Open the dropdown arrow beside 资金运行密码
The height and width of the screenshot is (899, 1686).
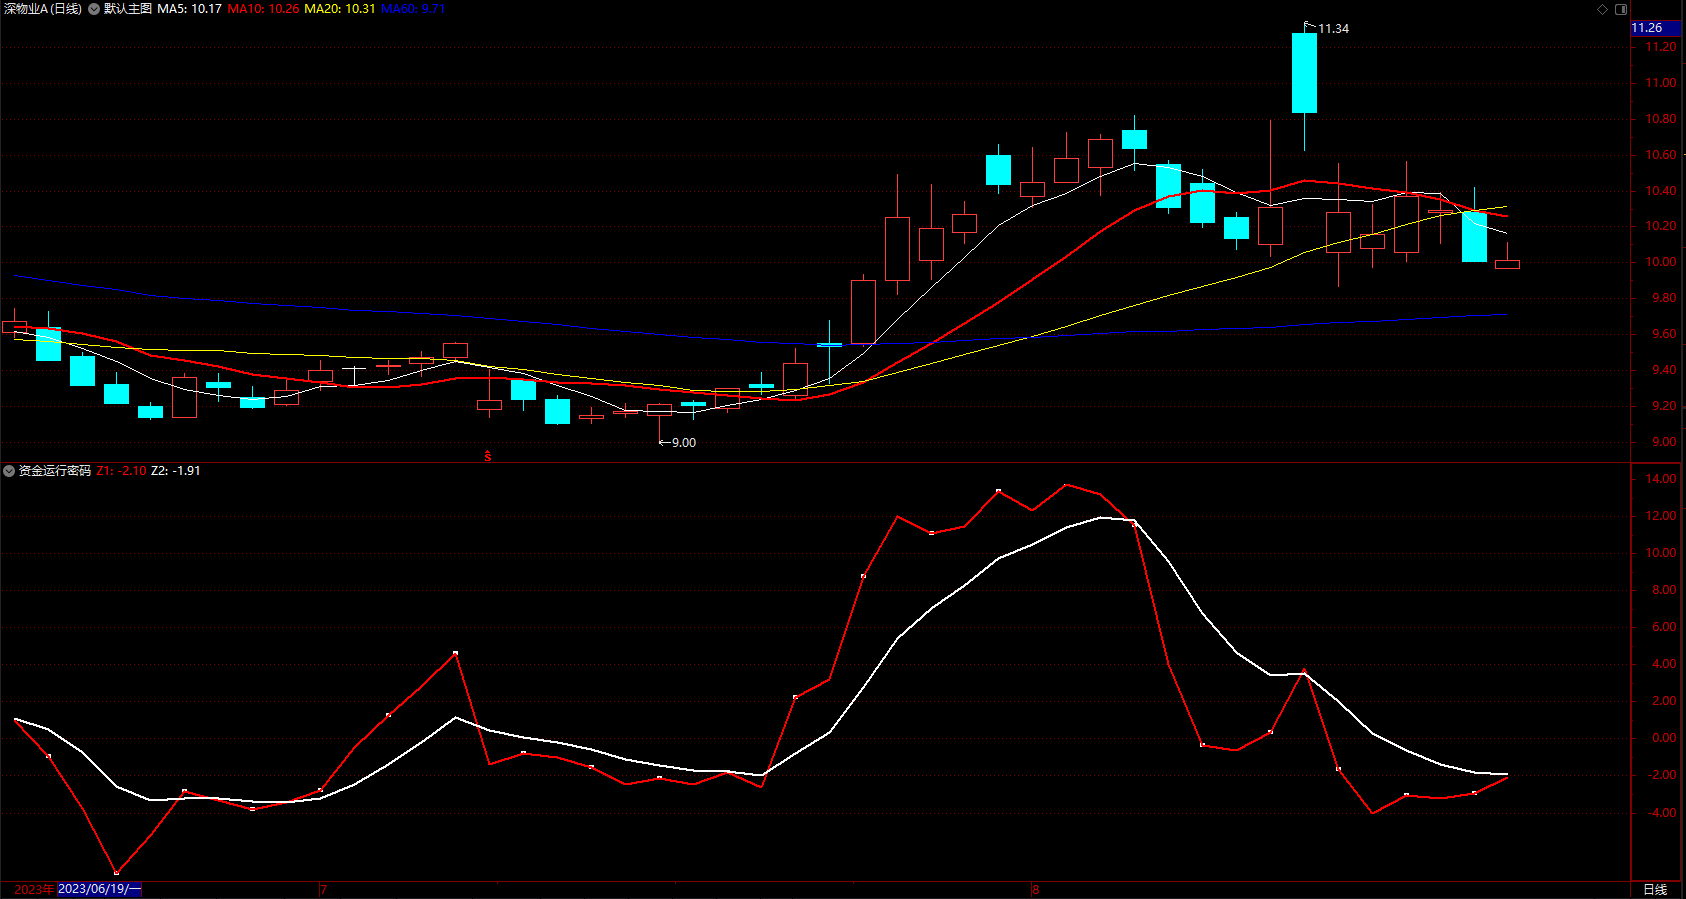[9, 471]
